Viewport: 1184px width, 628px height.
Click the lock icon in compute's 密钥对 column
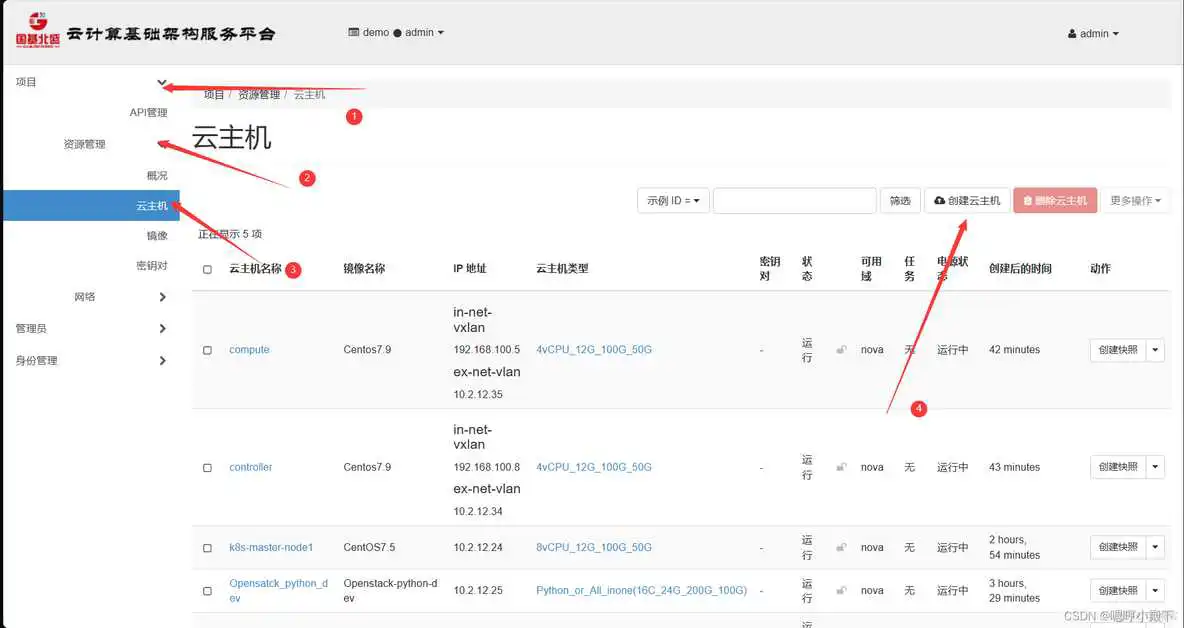click(x=841, y=349)
